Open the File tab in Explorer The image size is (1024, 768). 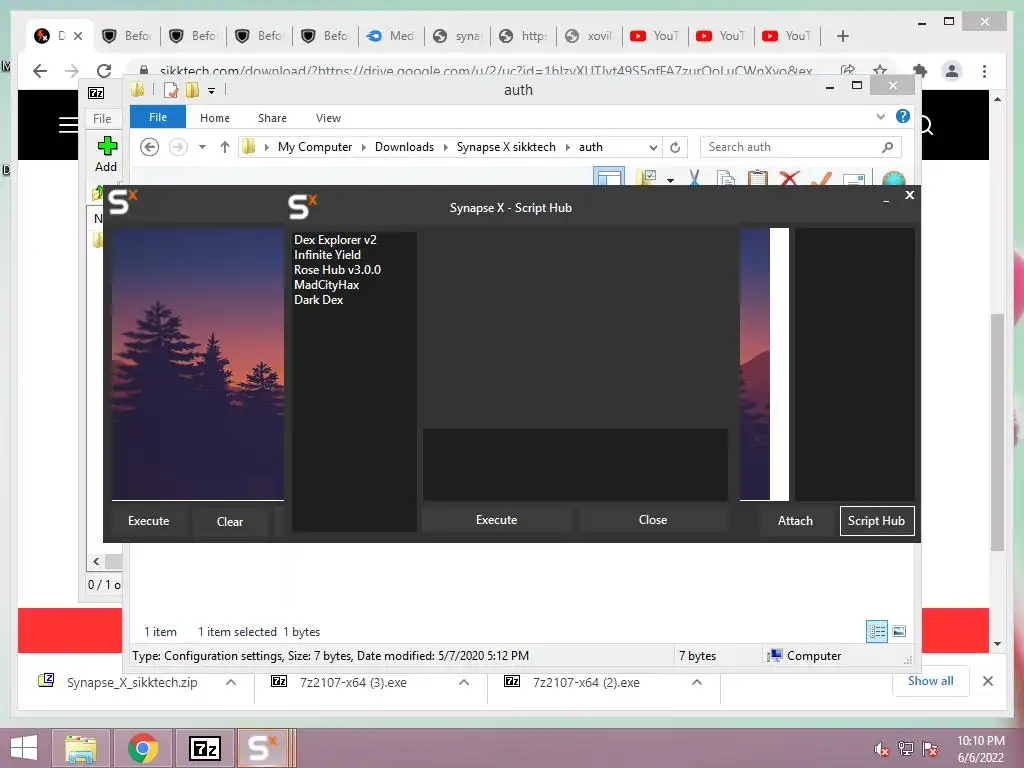[x=158, y=117]
